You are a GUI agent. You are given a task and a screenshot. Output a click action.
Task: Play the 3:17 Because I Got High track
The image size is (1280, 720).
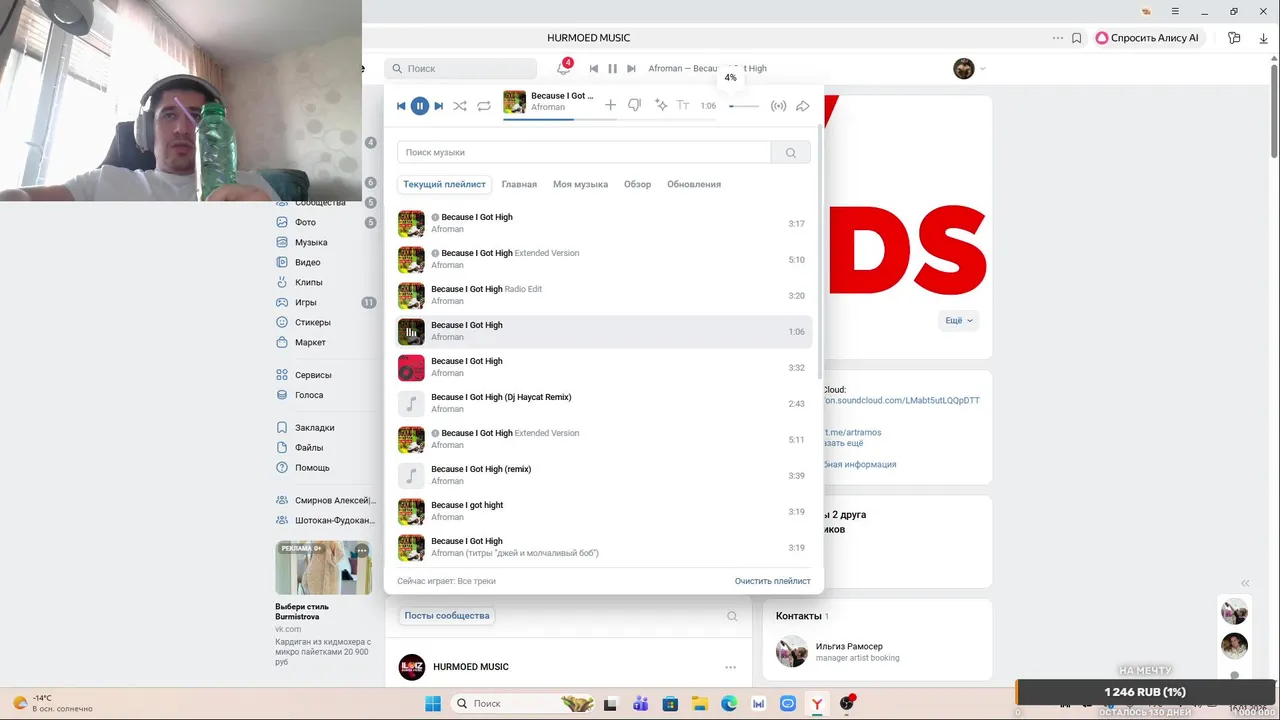604,223
